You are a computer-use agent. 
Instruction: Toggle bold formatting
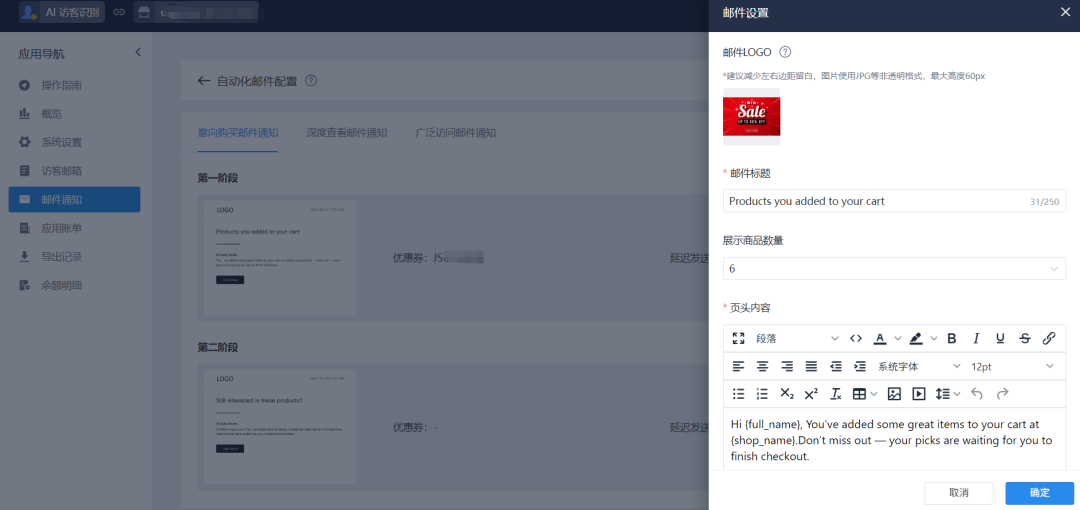[952, 338]
